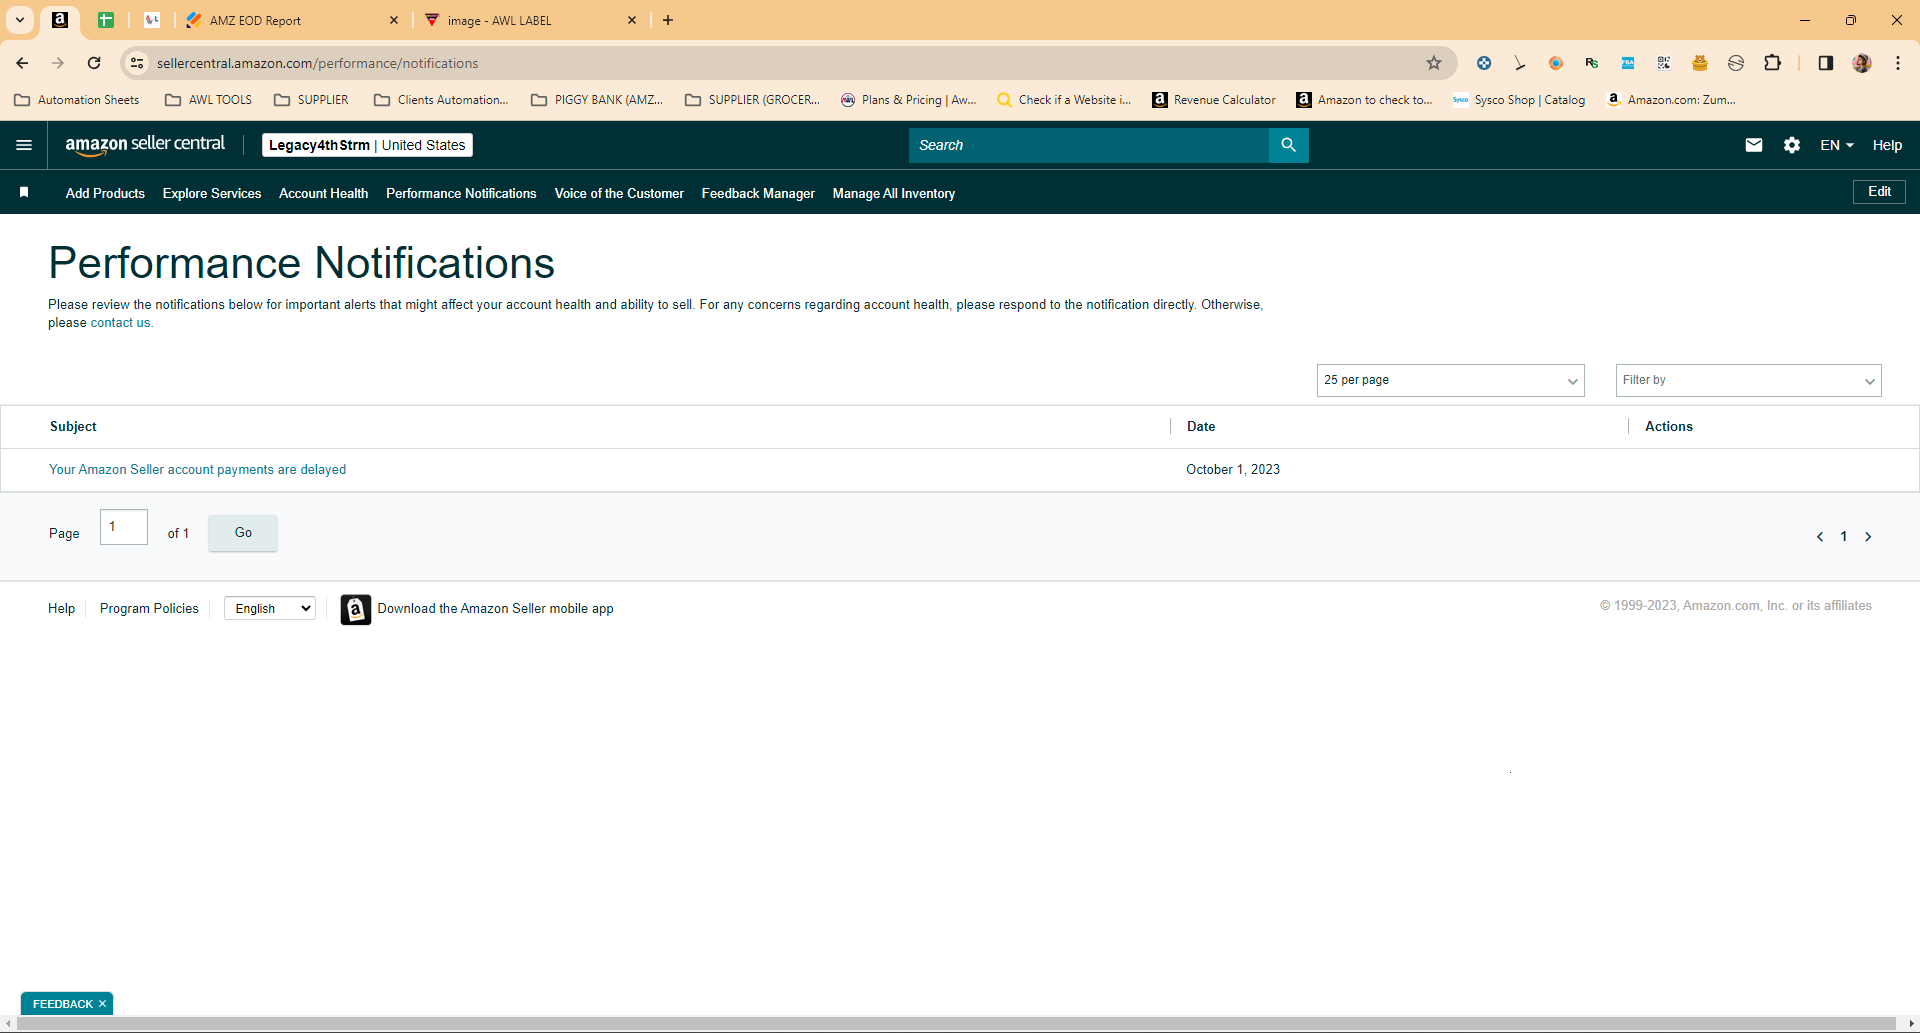
Task: Reload the page with refresh icon
Action: (94, 63)
